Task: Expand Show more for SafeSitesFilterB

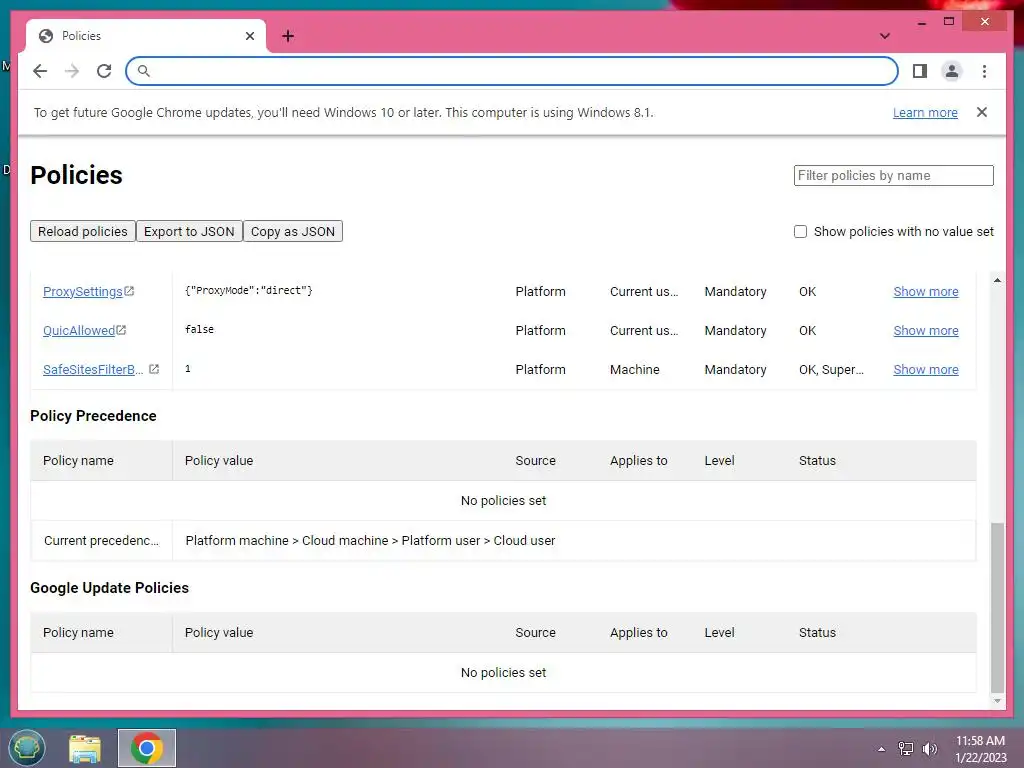Action: click(x=925, y=370)
